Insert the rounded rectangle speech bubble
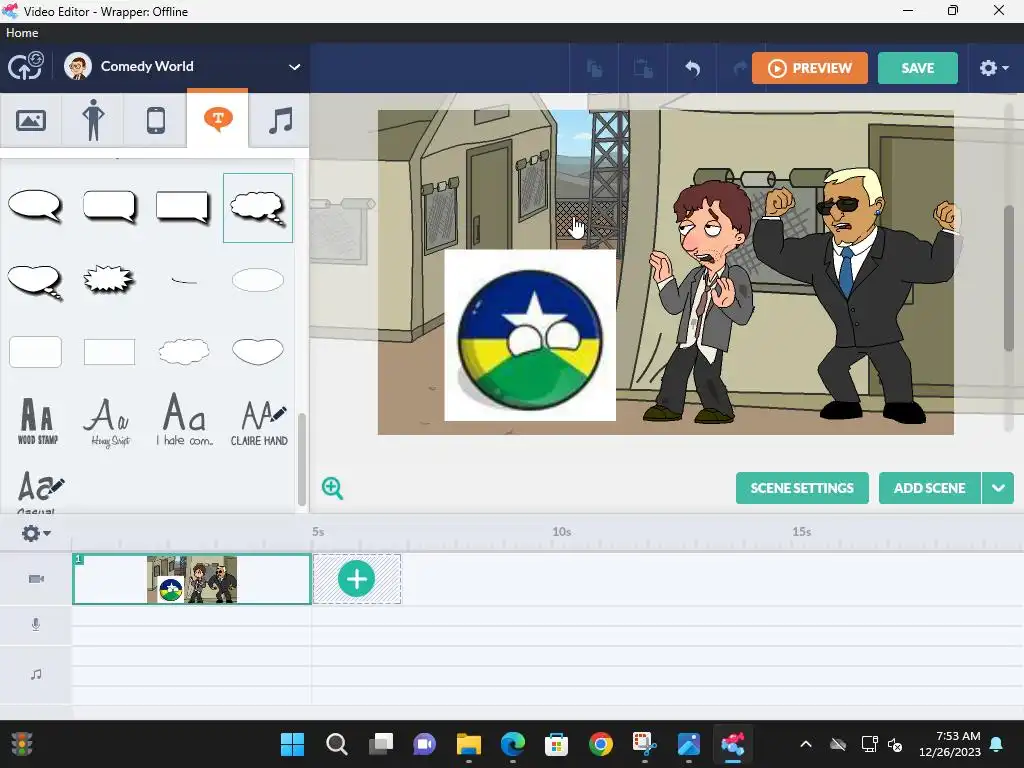 [110, 207]
